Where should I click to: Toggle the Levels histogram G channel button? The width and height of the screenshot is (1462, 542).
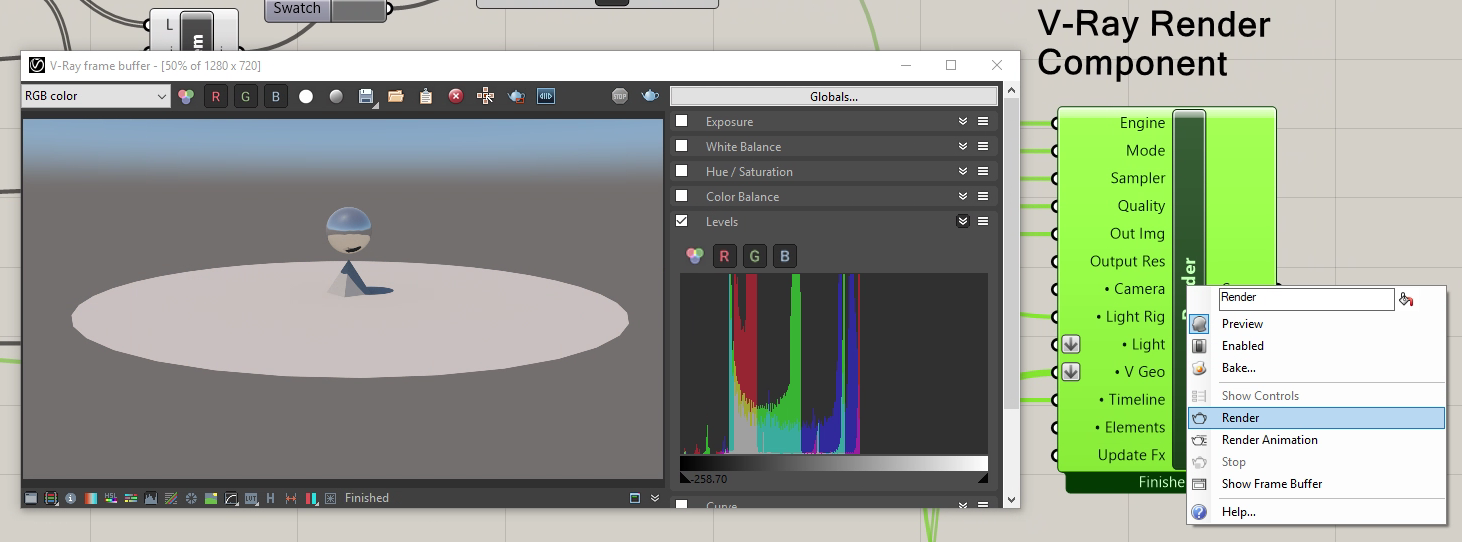click(755, 256)
